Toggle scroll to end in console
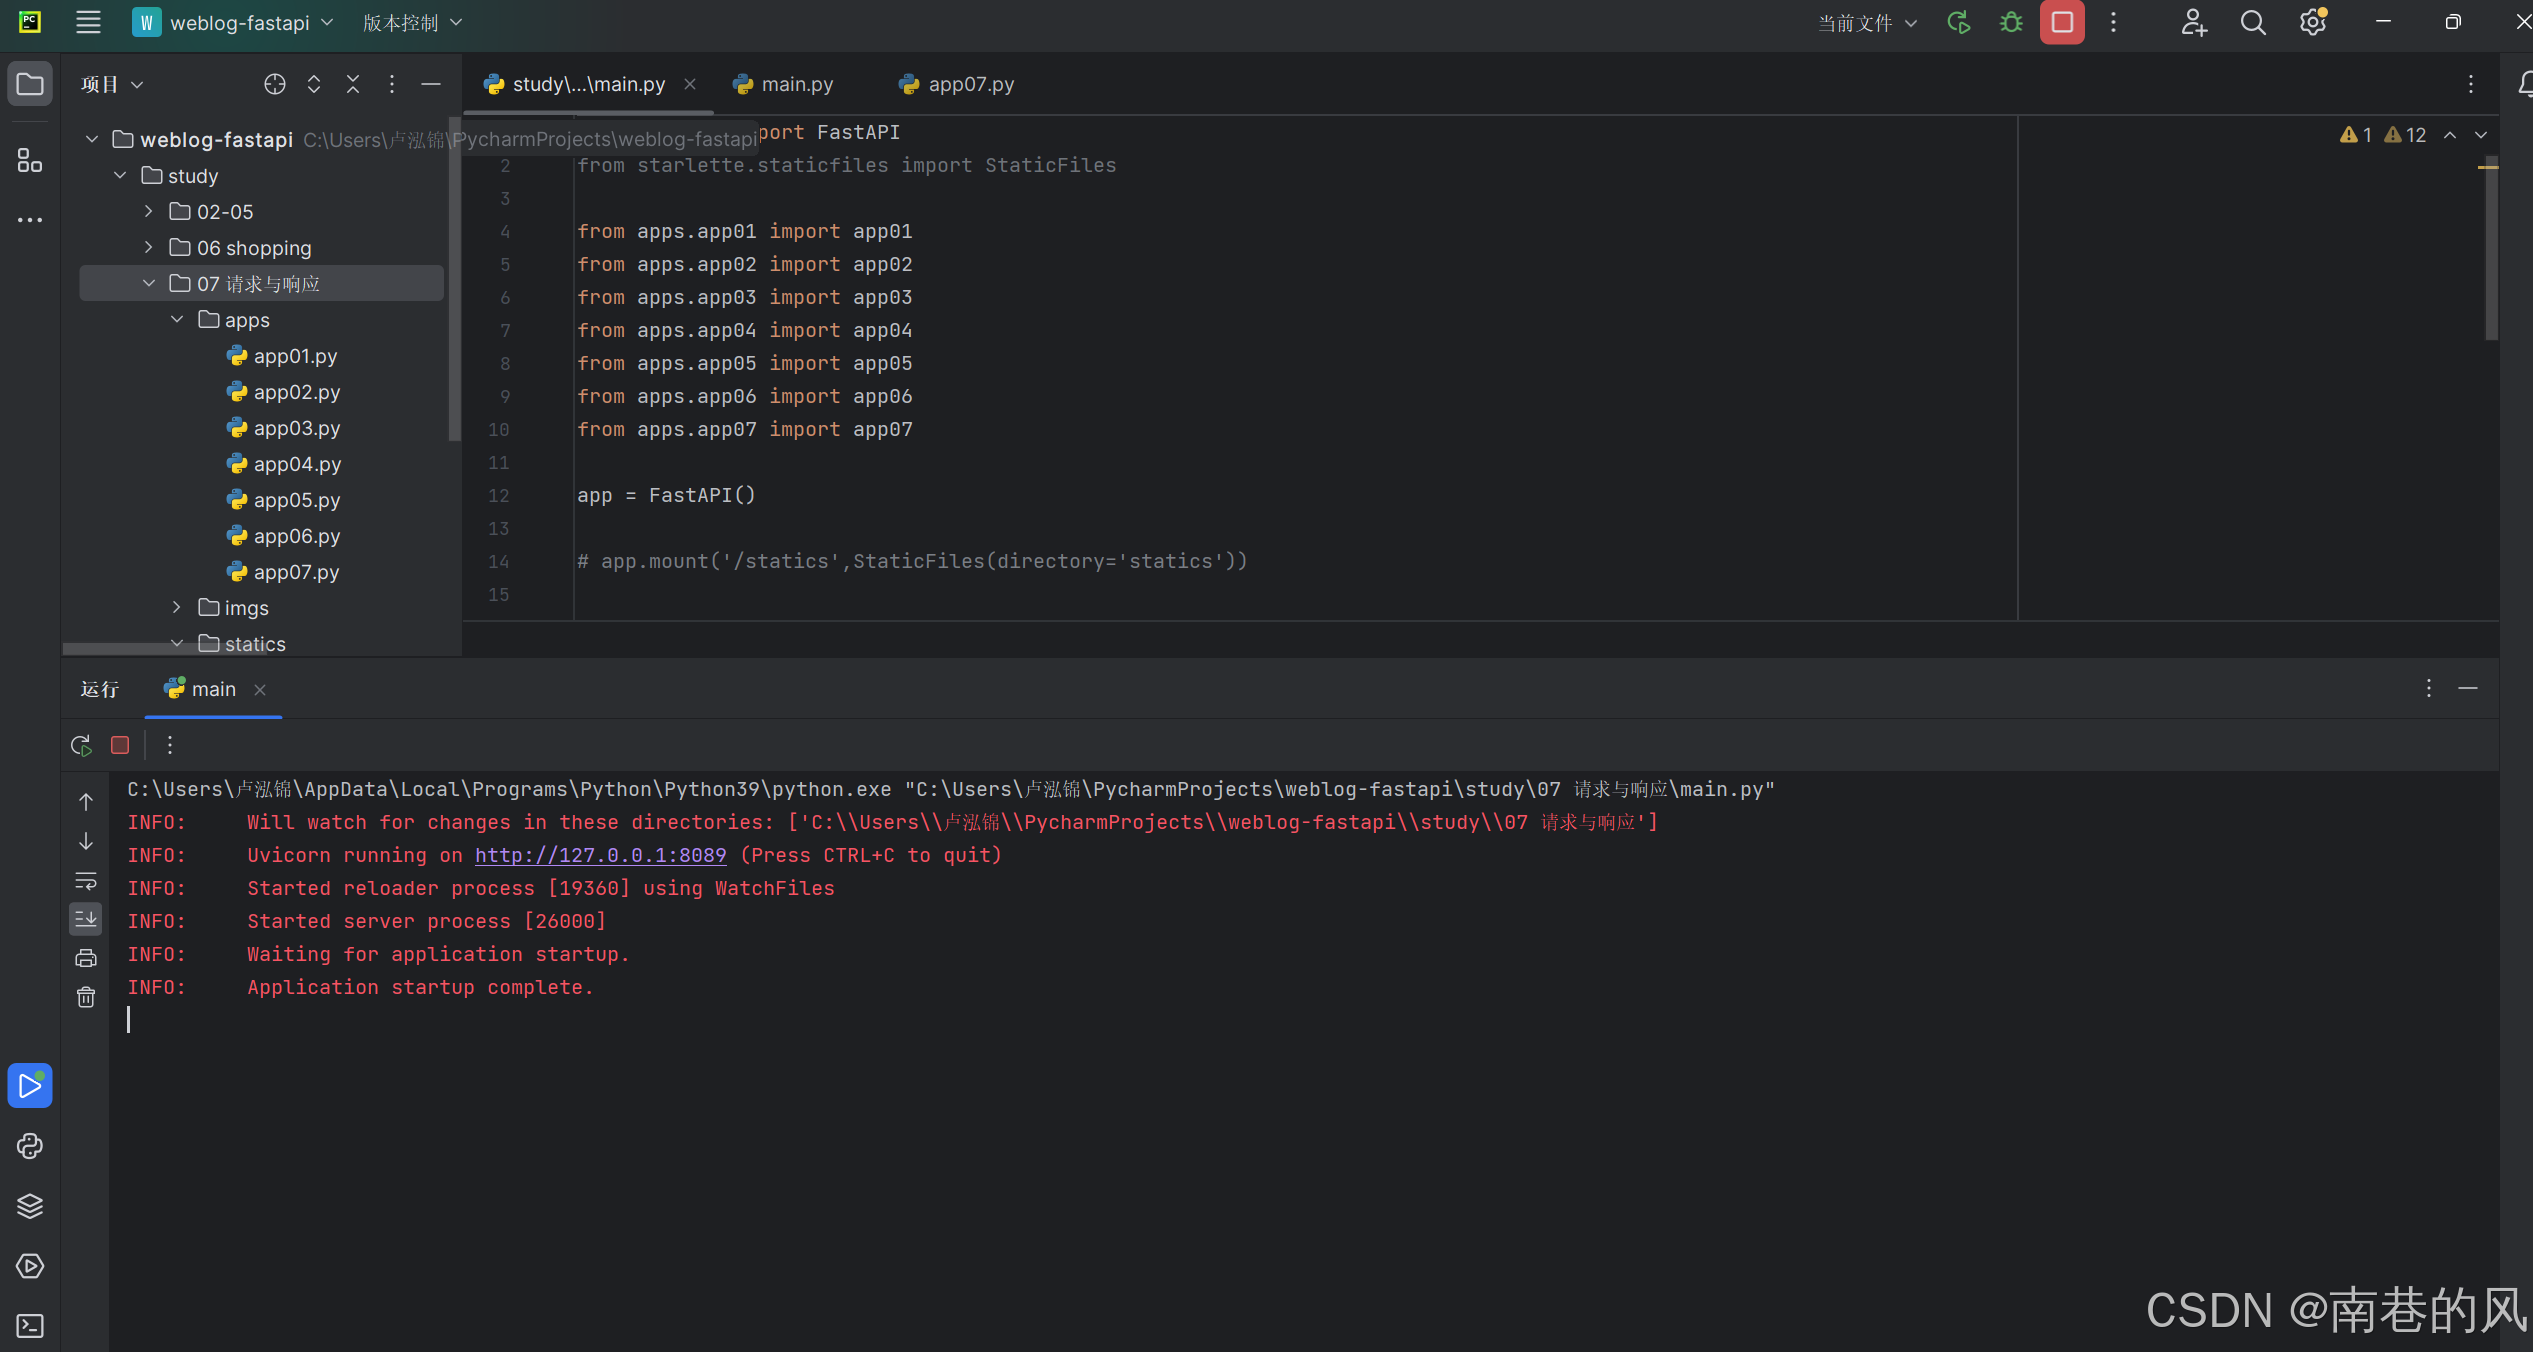Screen dimensions: 2533x1352 tap(86, 918)
